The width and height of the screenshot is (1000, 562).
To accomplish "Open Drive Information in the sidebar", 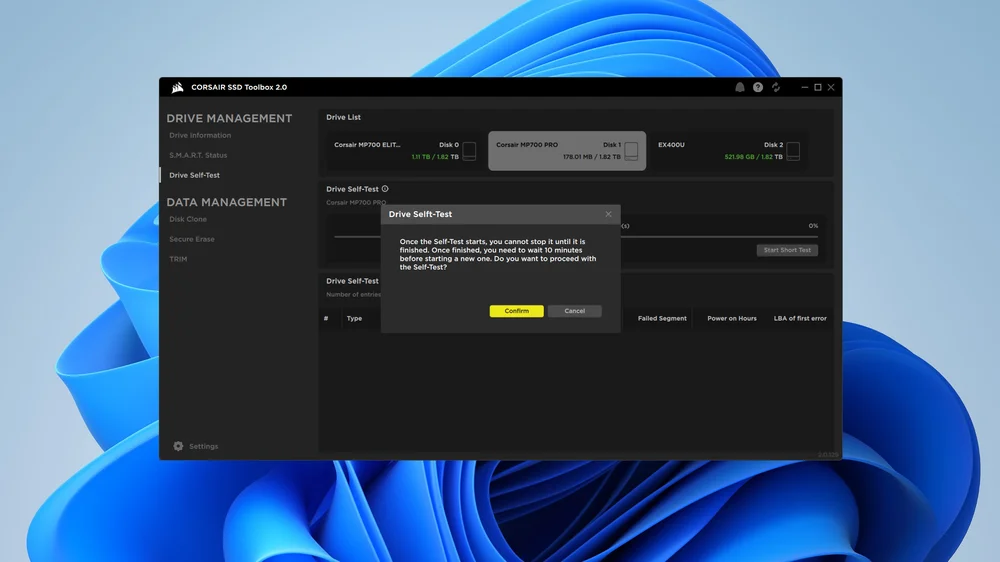I will tap(200, 135).
